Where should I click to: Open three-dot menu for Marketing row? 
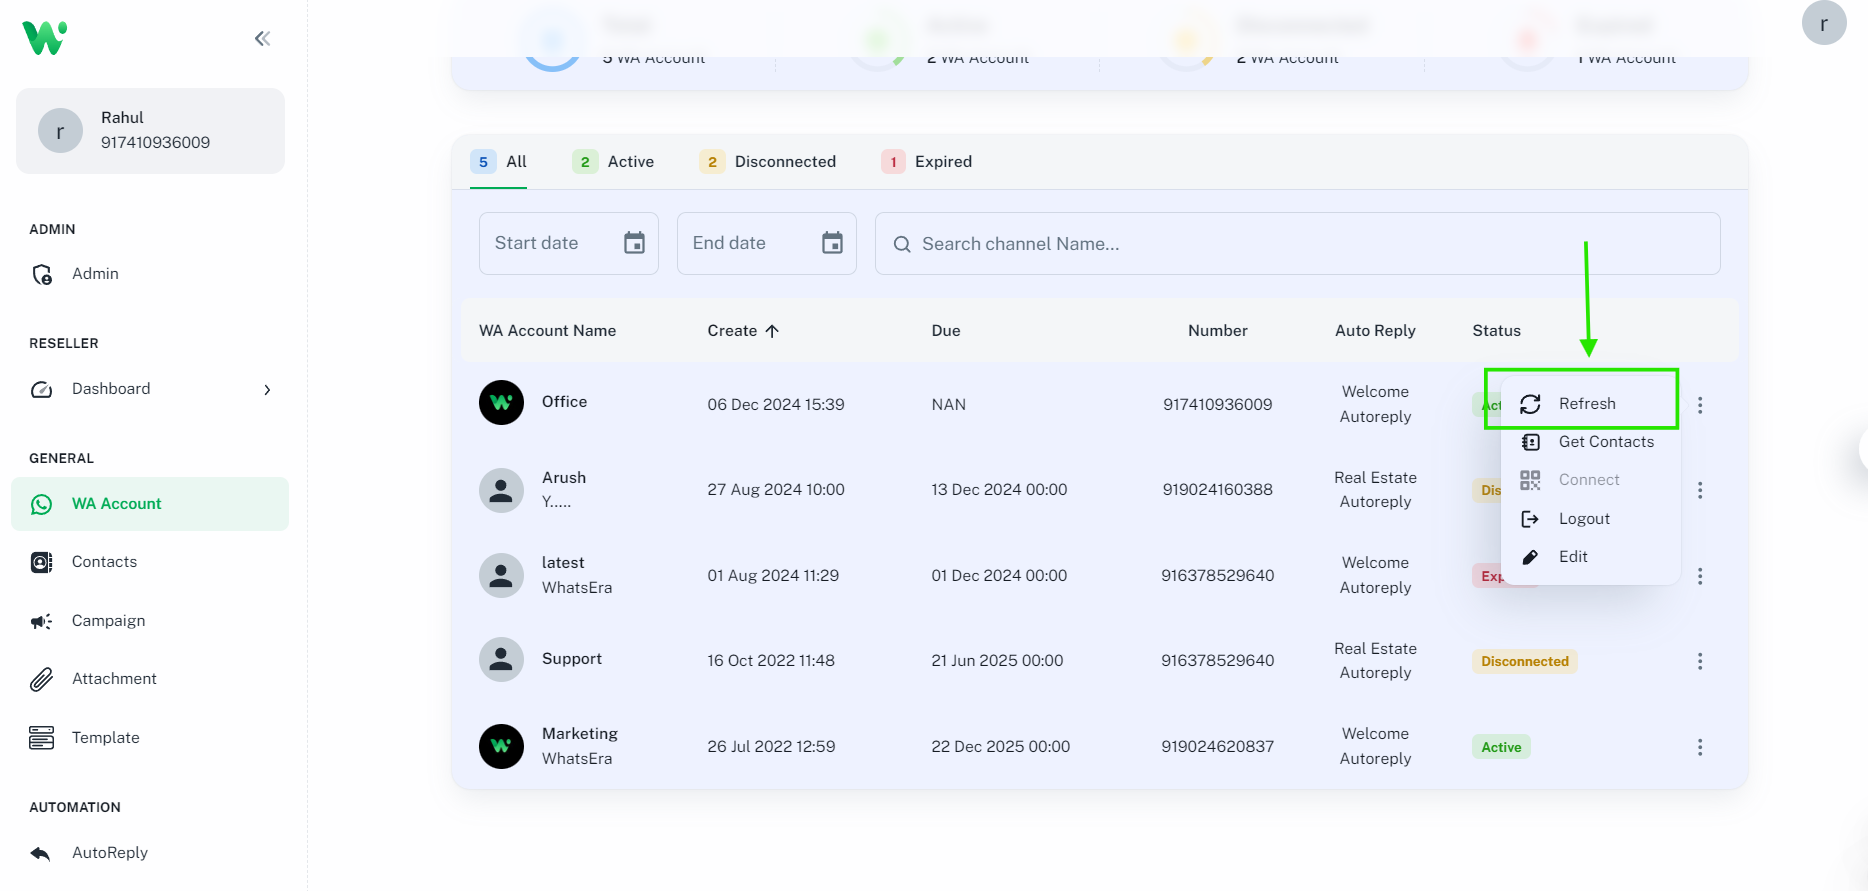(x=1699, y=747)
